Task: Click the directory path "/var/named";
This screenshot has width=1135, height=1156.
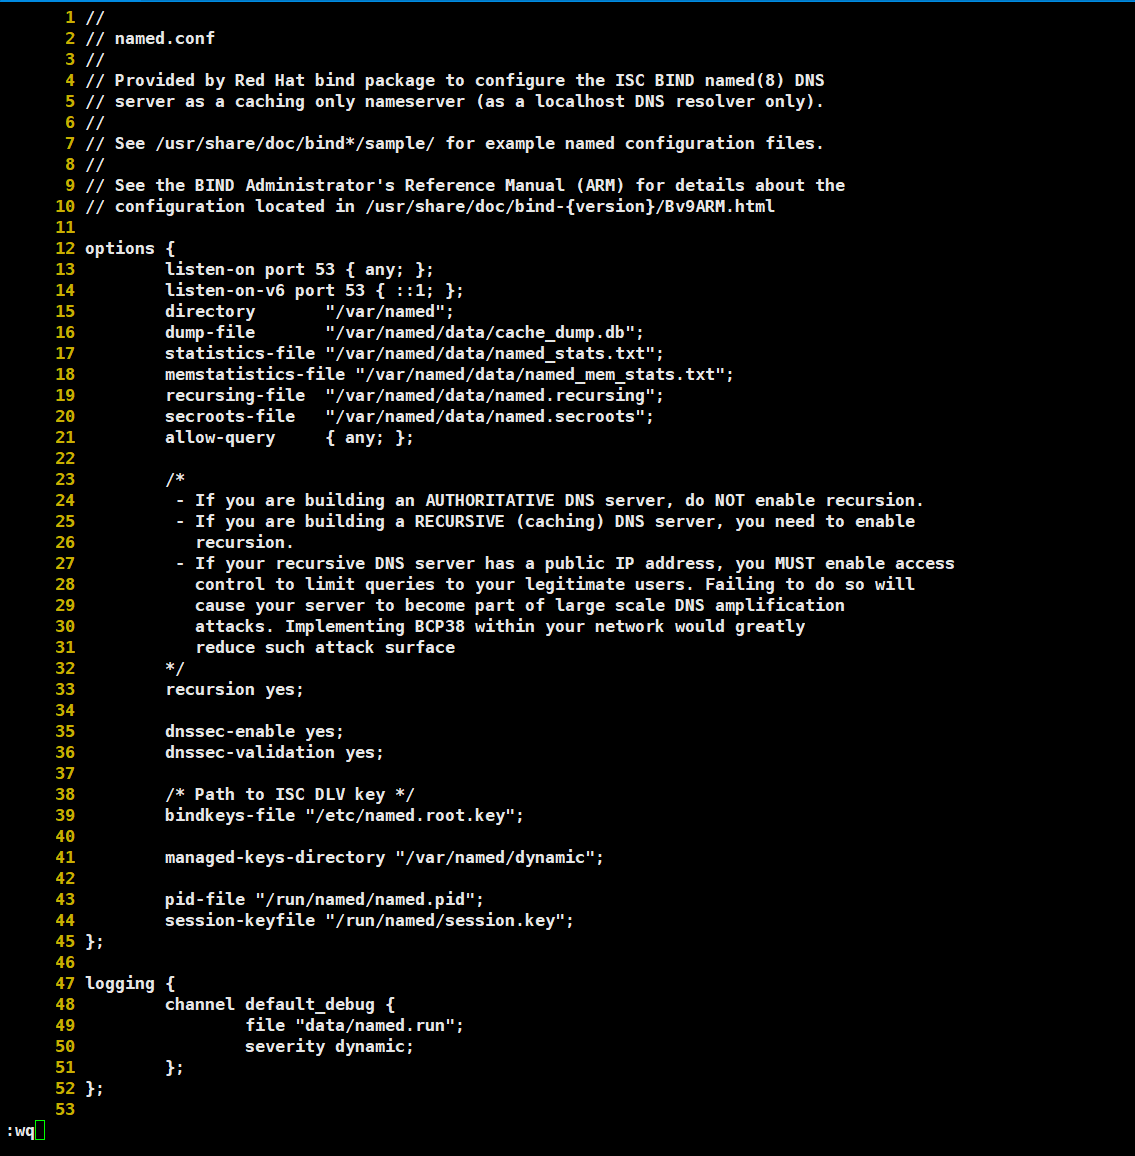Action: 390,312
